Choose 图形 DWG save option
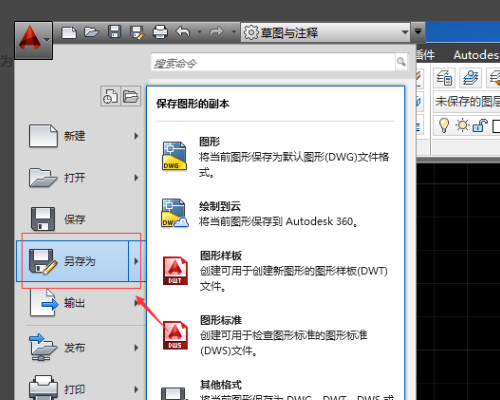This screenshot has width=500, height=400. coord(275,157)
